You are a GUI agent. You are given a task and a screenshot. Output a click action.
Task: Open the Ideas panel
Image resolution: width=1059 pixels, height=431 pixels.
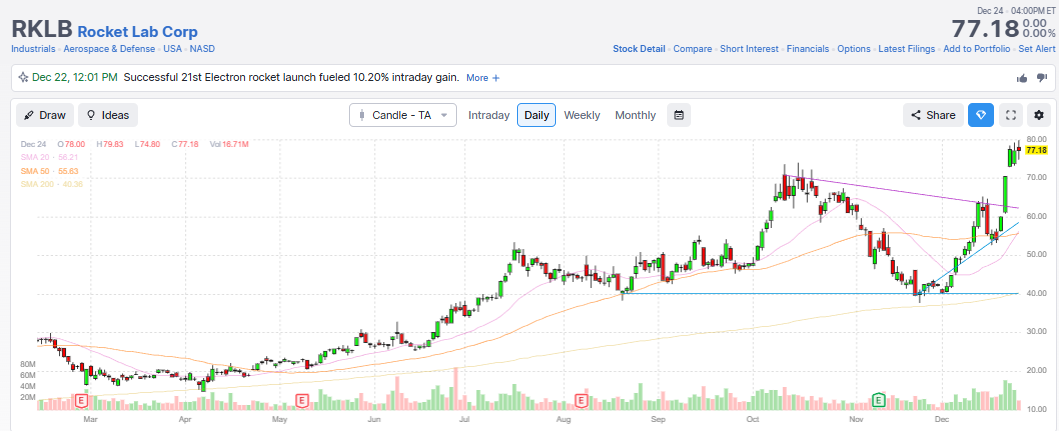tap(108, 115)
